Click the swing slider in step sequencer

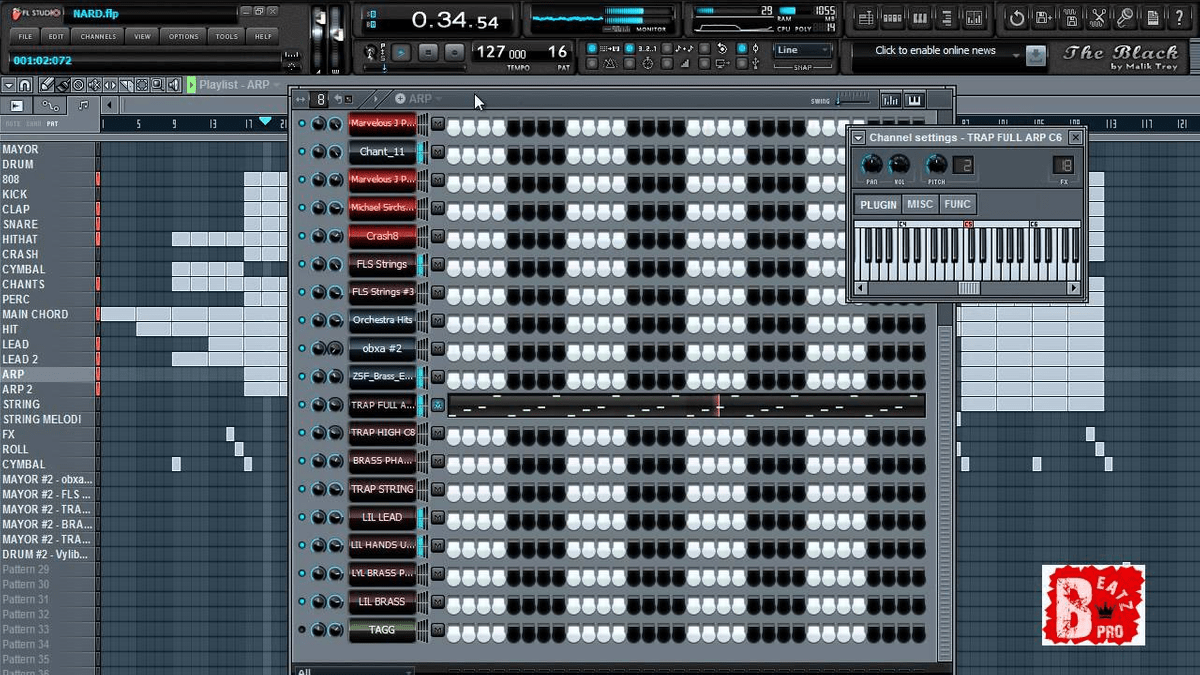(x=853, y=100)
